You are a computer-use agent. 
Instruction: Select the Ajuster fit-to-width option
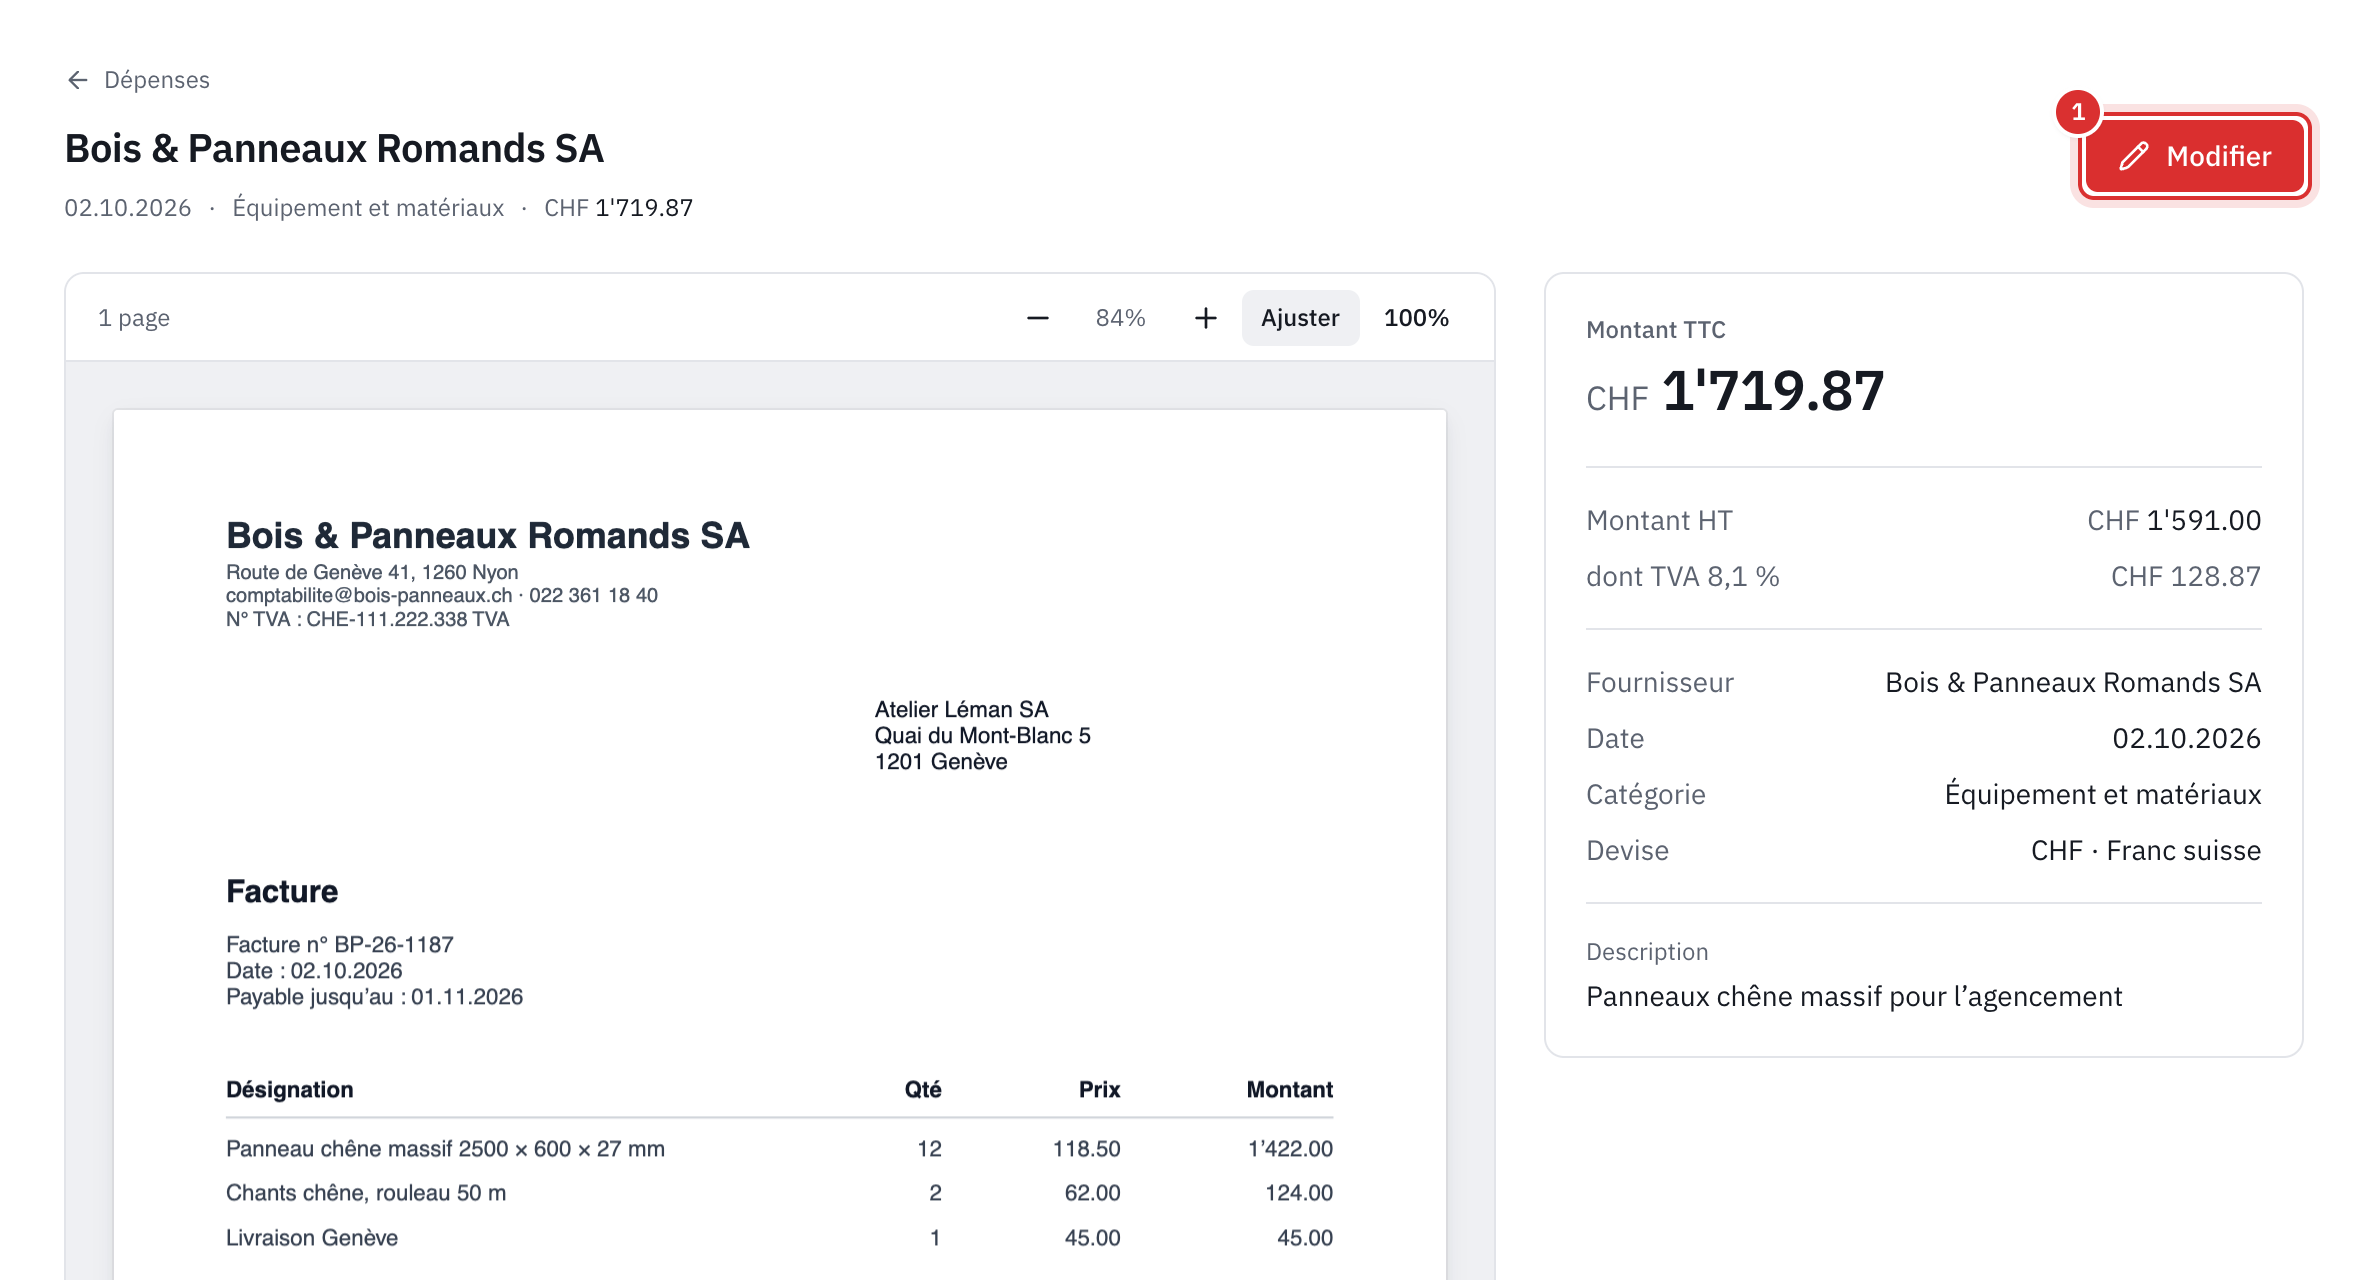1300,318
